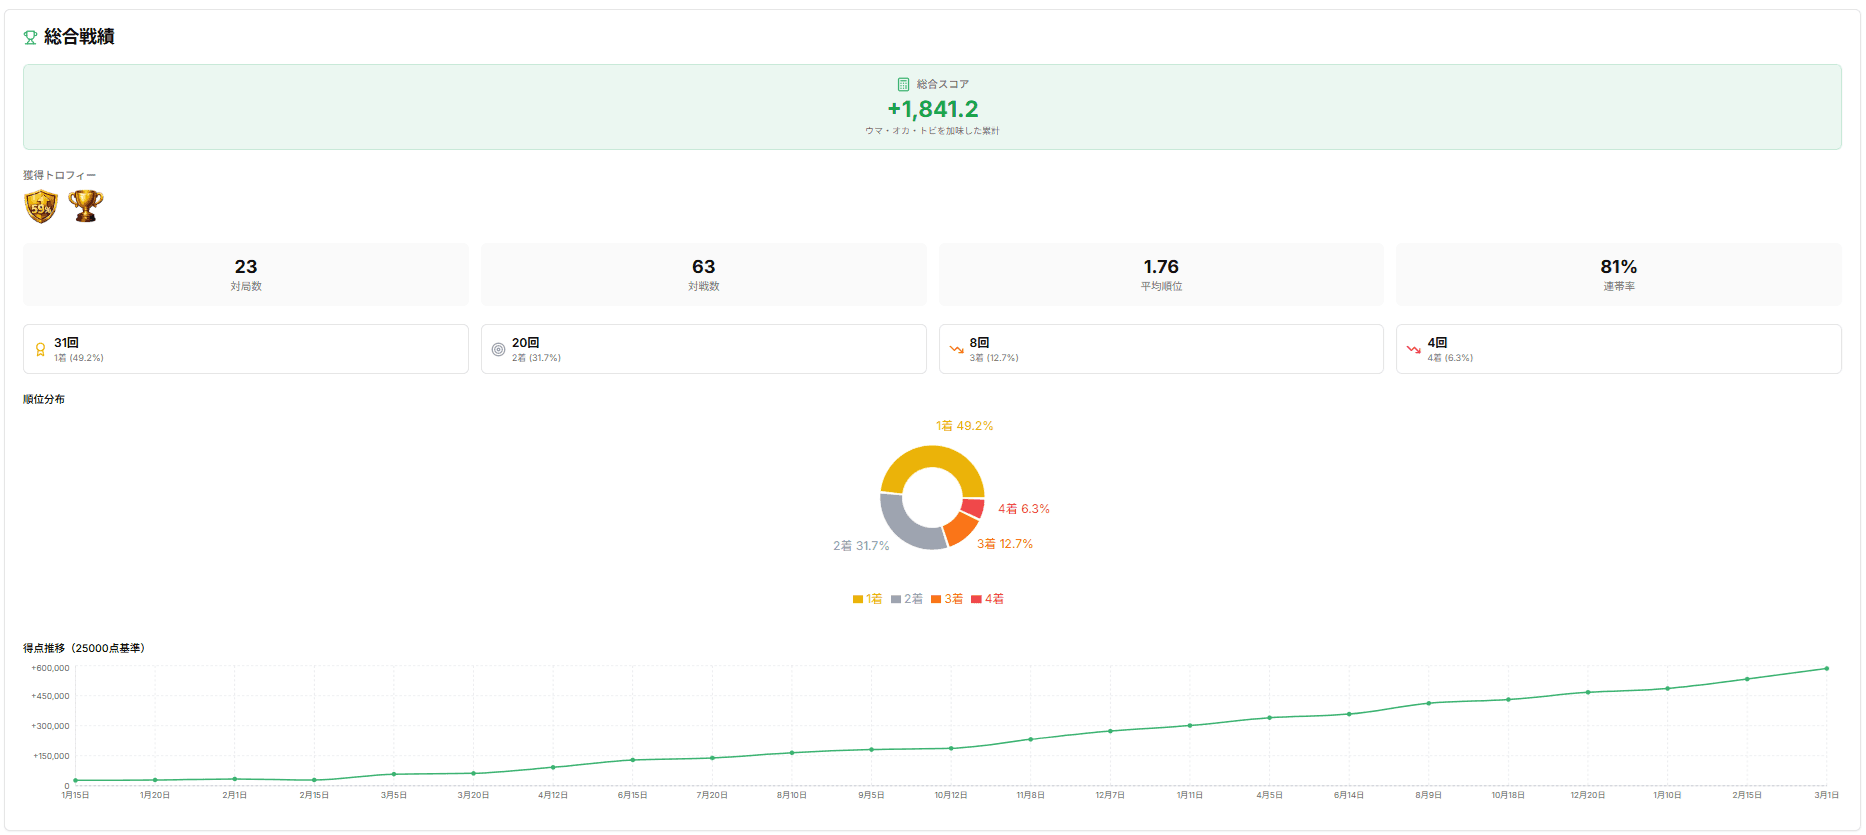The image size is (1866, 835).
Task: Open the 対局数 stat card showing 23
Action: coord(246,275)
